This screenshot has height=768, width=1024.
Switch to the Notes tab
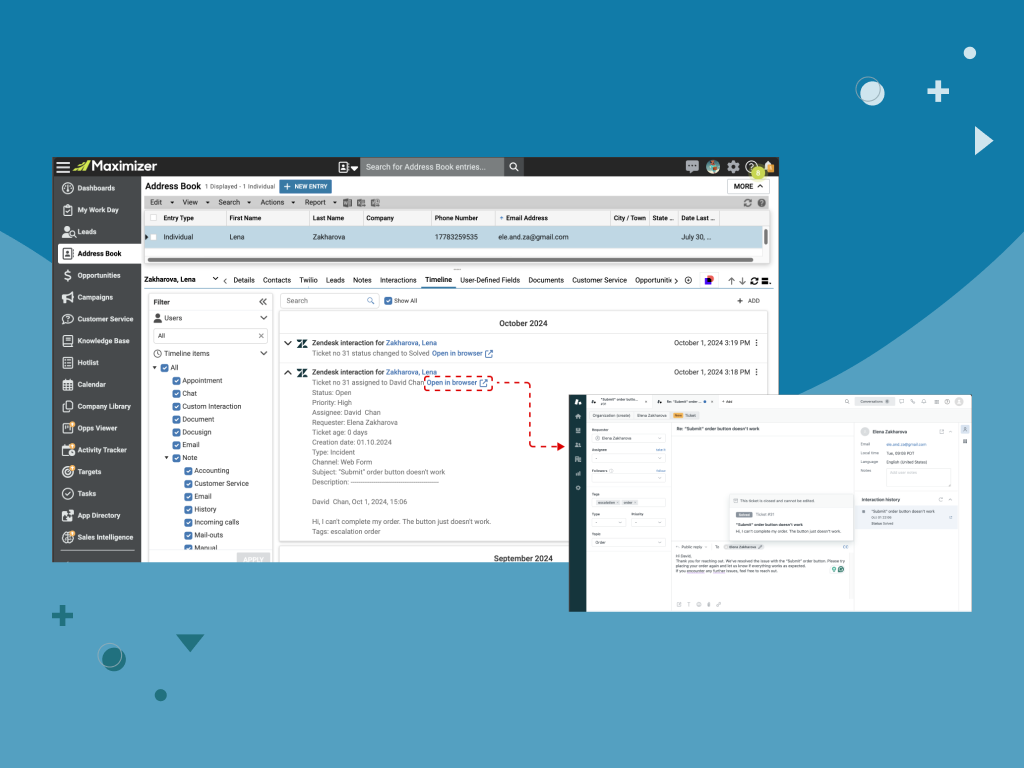tap(362, 280)
